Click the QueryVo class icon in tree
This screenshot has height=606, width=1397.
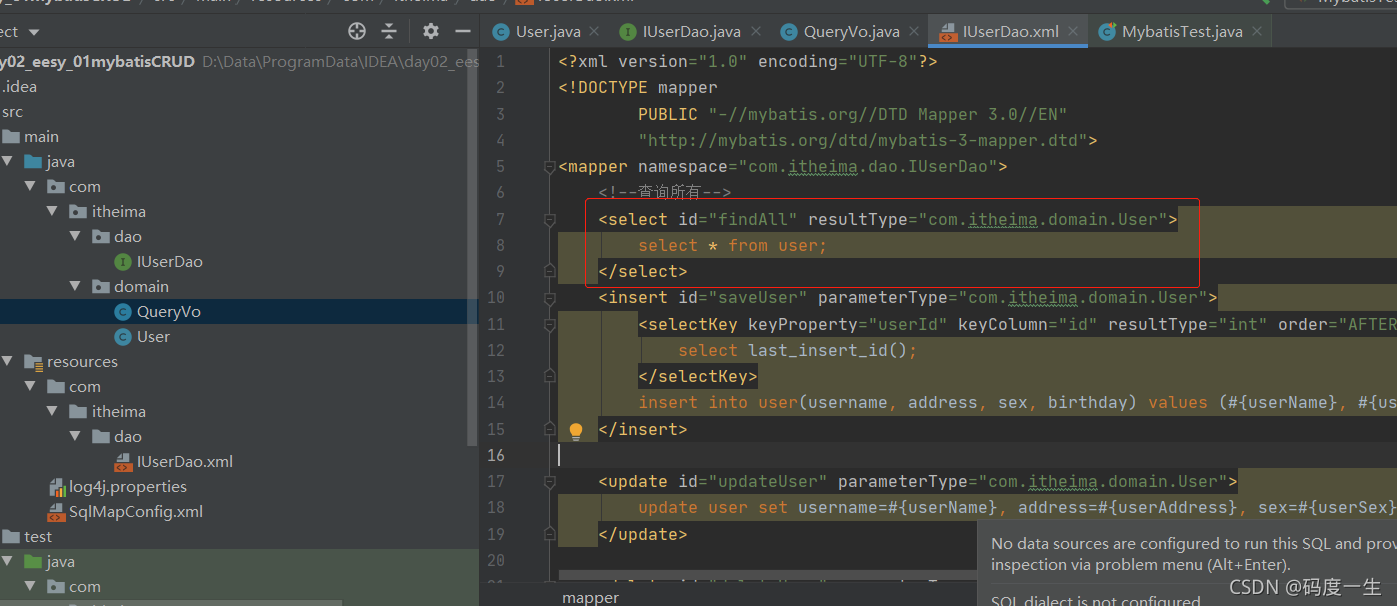tap(123, 311)
